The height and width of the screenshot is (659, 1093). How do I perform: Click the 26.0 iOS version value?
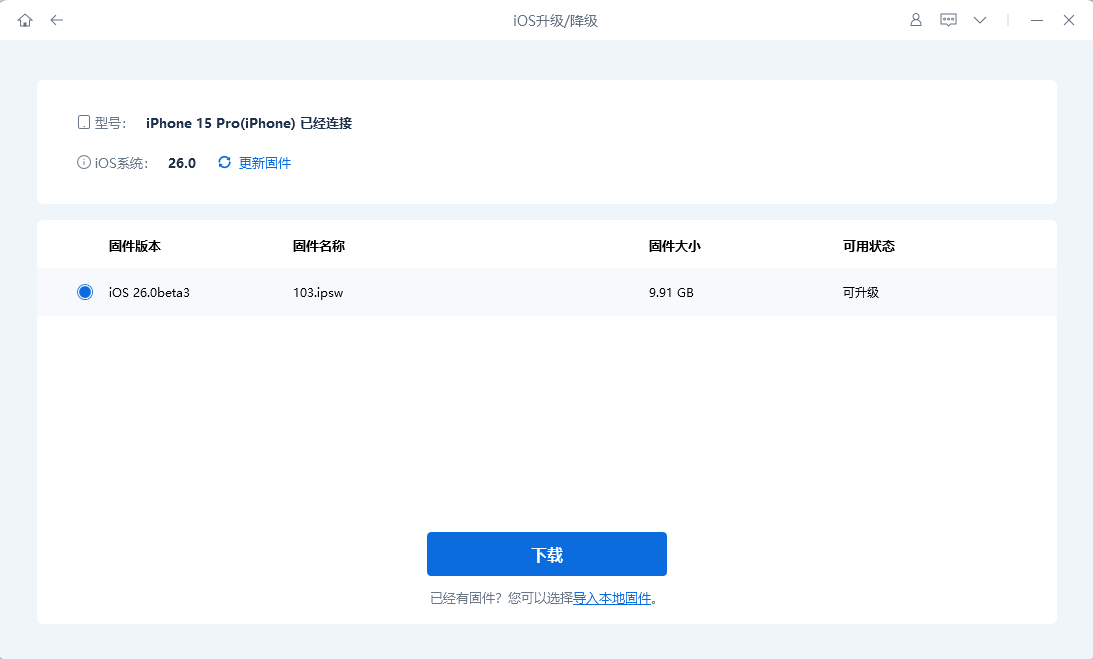(182, 163)
